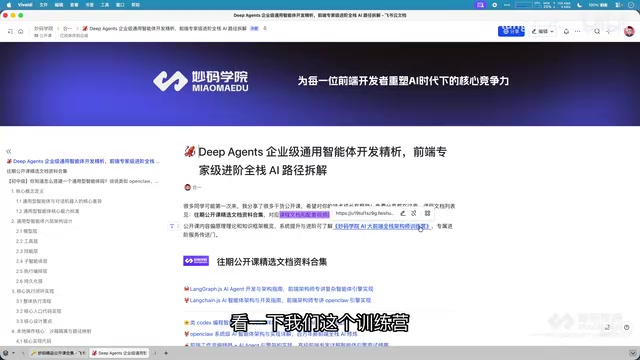Select outline title Deep Agents 企业级通用智能体开发精析
640x360 pixels.
(84, 161)
